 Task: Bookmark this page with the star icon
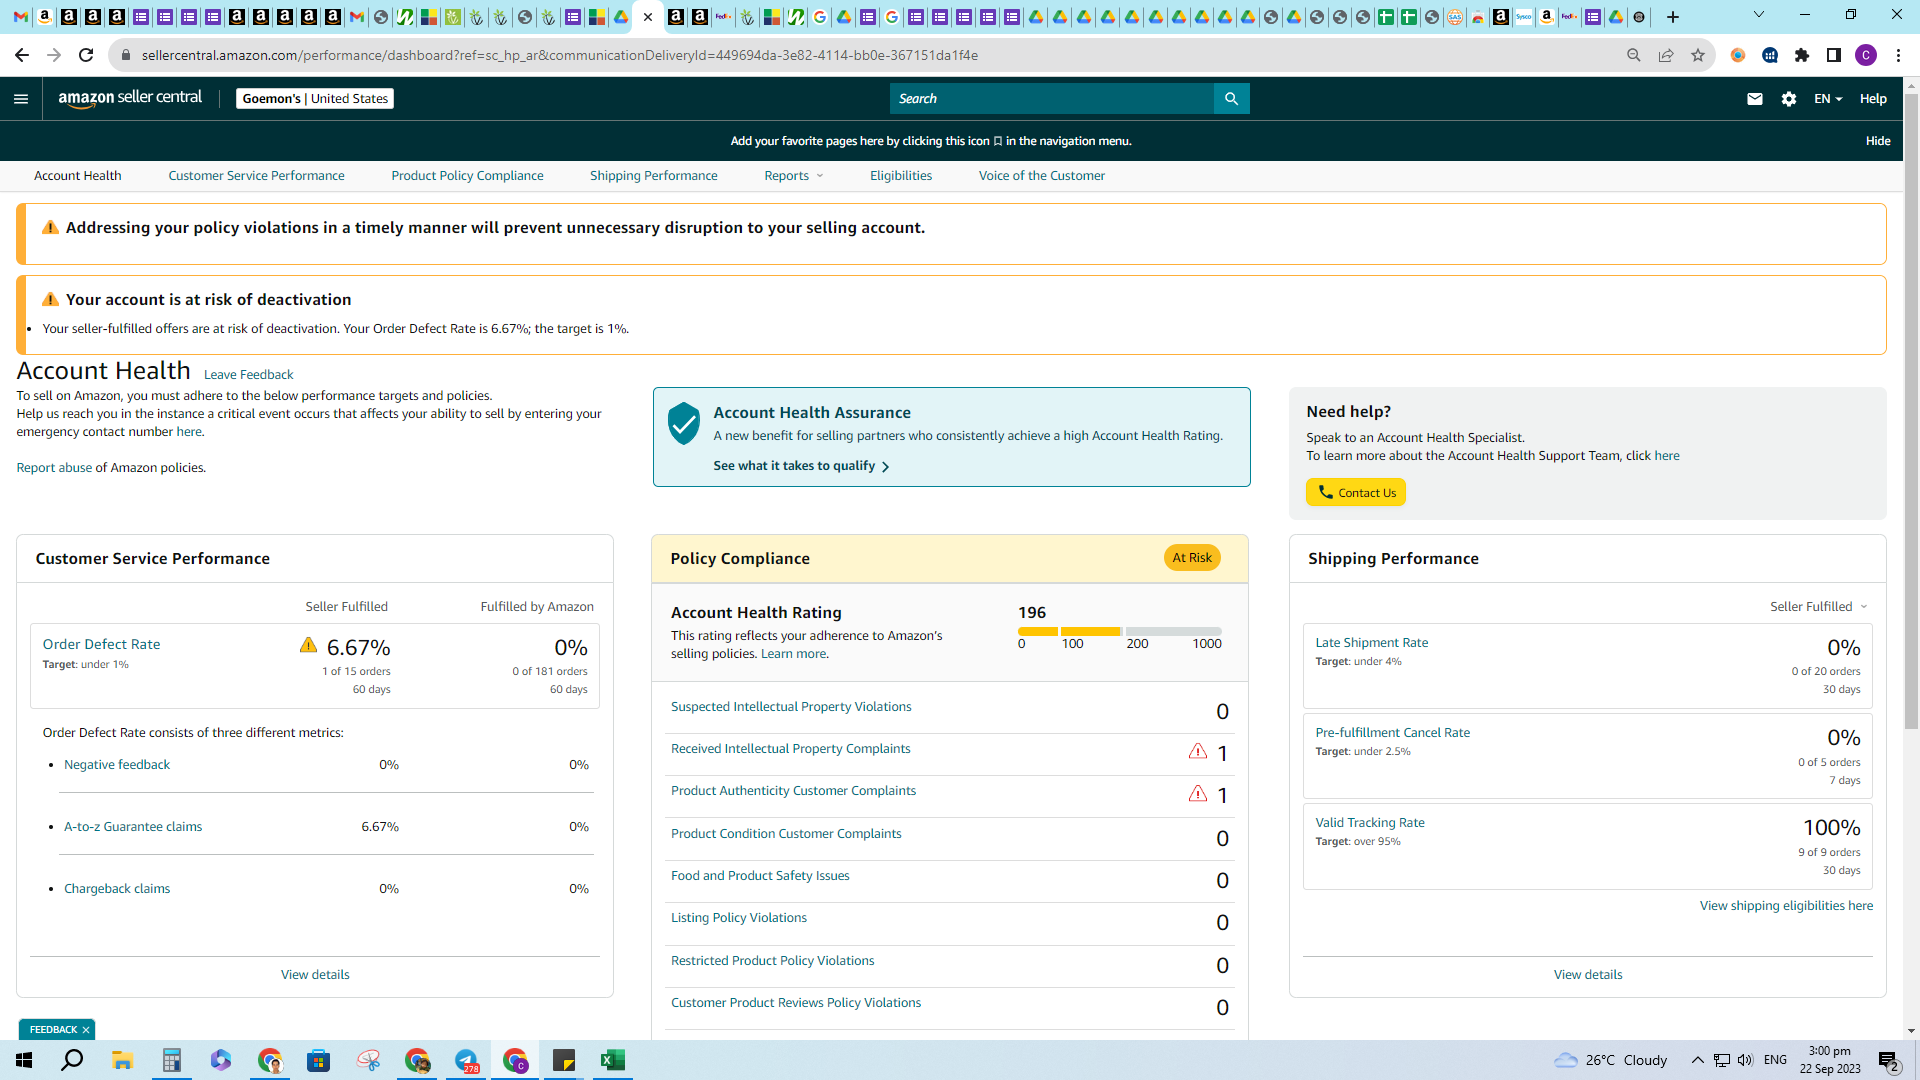(x=1697, y=55)
